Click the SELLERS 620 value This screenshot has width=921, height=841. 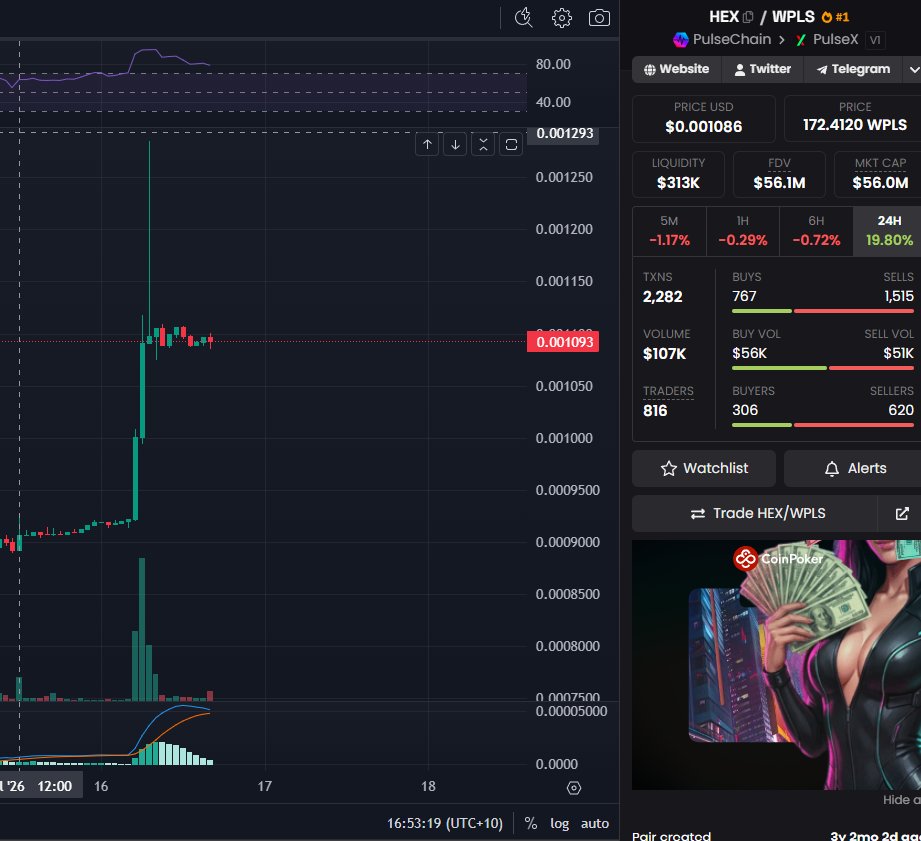pyautogui.click(x=901, y=410)
